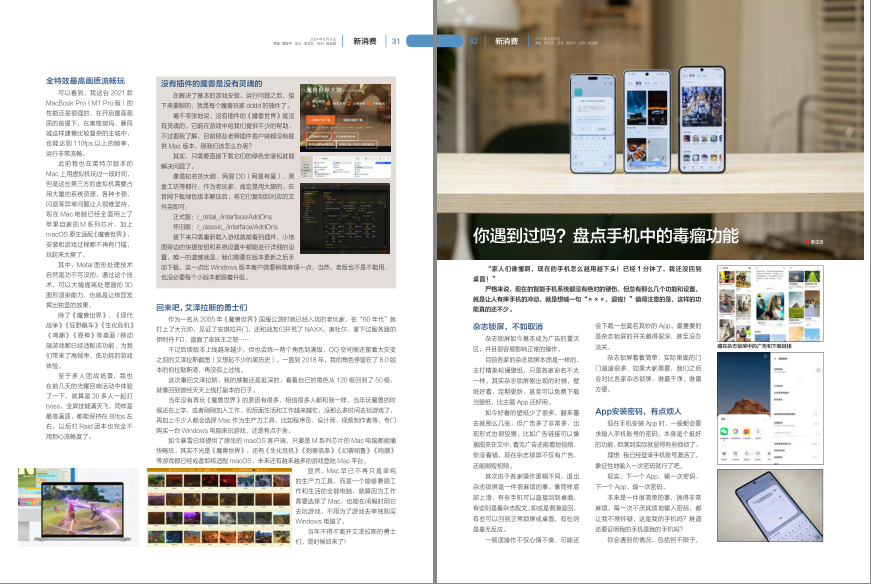Click the heading "没有插件的魔兽是没有灵魂的"
The image size is (871, 584).
point(211,83)
